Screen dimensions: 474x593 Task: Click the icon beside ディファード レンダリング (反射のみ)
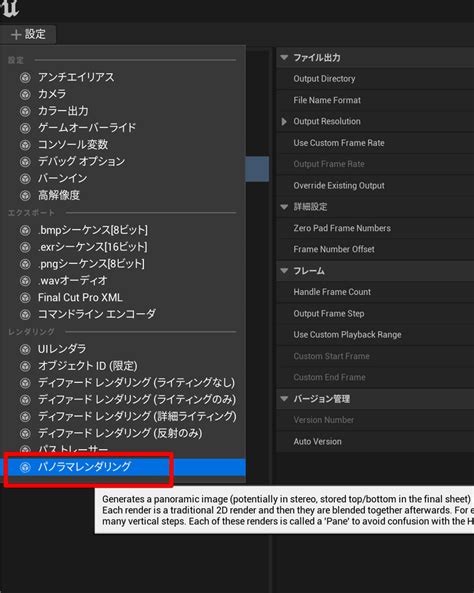pyautogui.click(x=25, y=433)
